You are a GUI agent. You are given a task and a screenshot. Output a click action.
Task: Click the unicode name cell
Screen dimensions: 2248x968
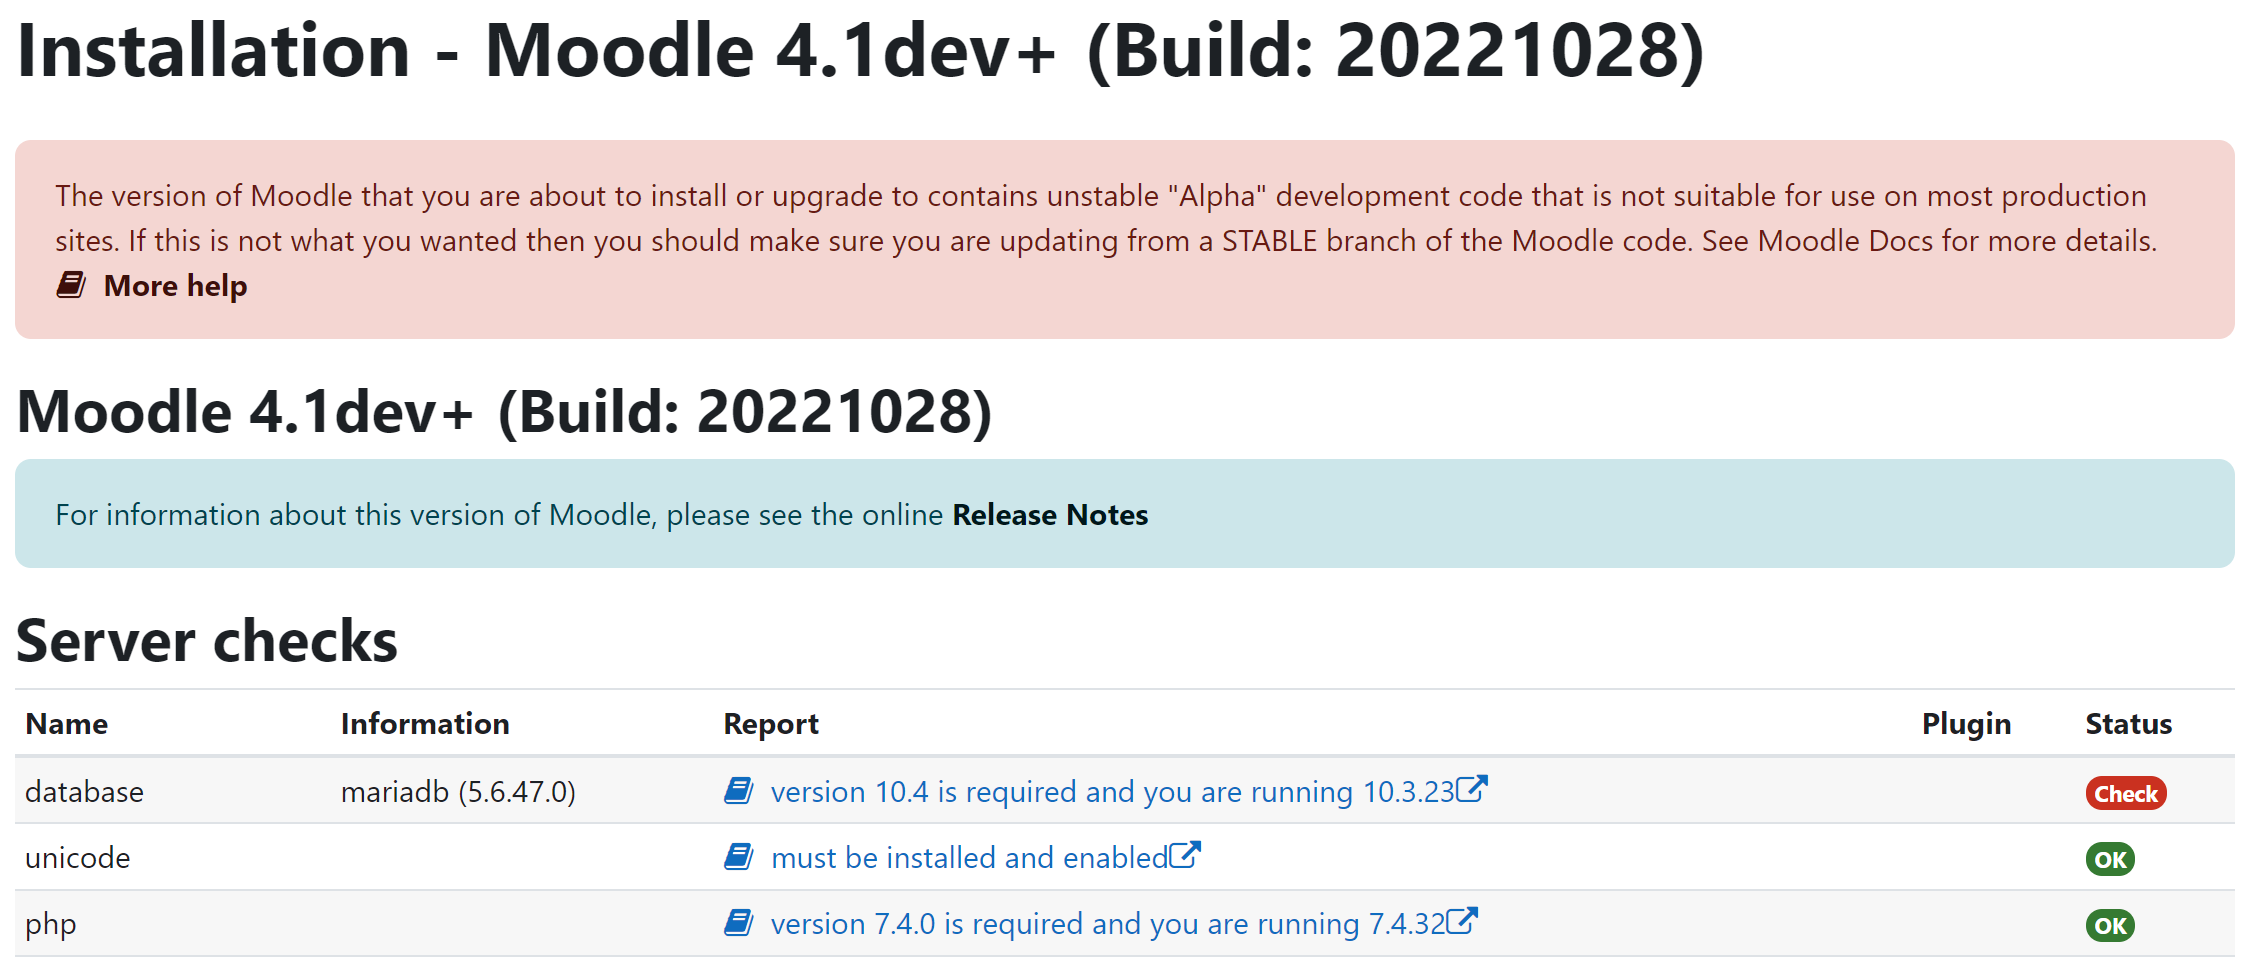(x=77, y=858)
